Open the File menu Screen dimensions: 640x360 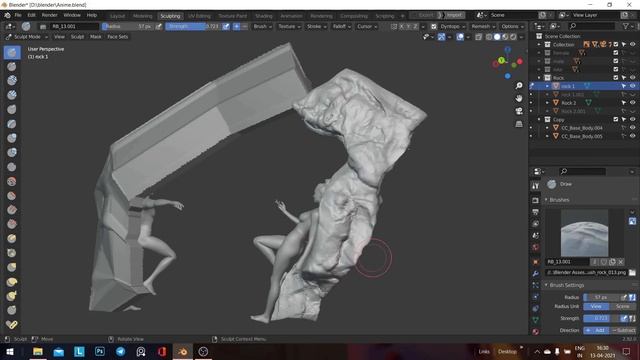tap(18, 15)
